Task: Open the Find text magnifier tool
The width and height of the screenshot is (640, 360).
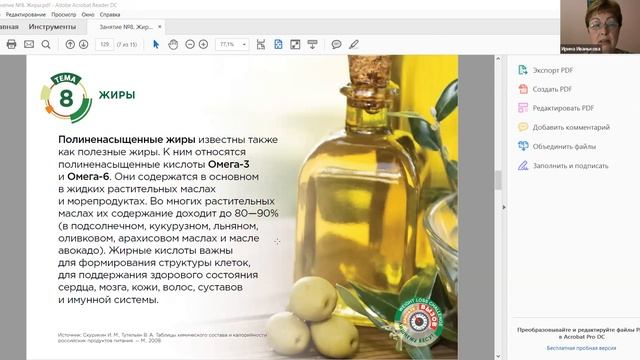Action: point(46,44)
